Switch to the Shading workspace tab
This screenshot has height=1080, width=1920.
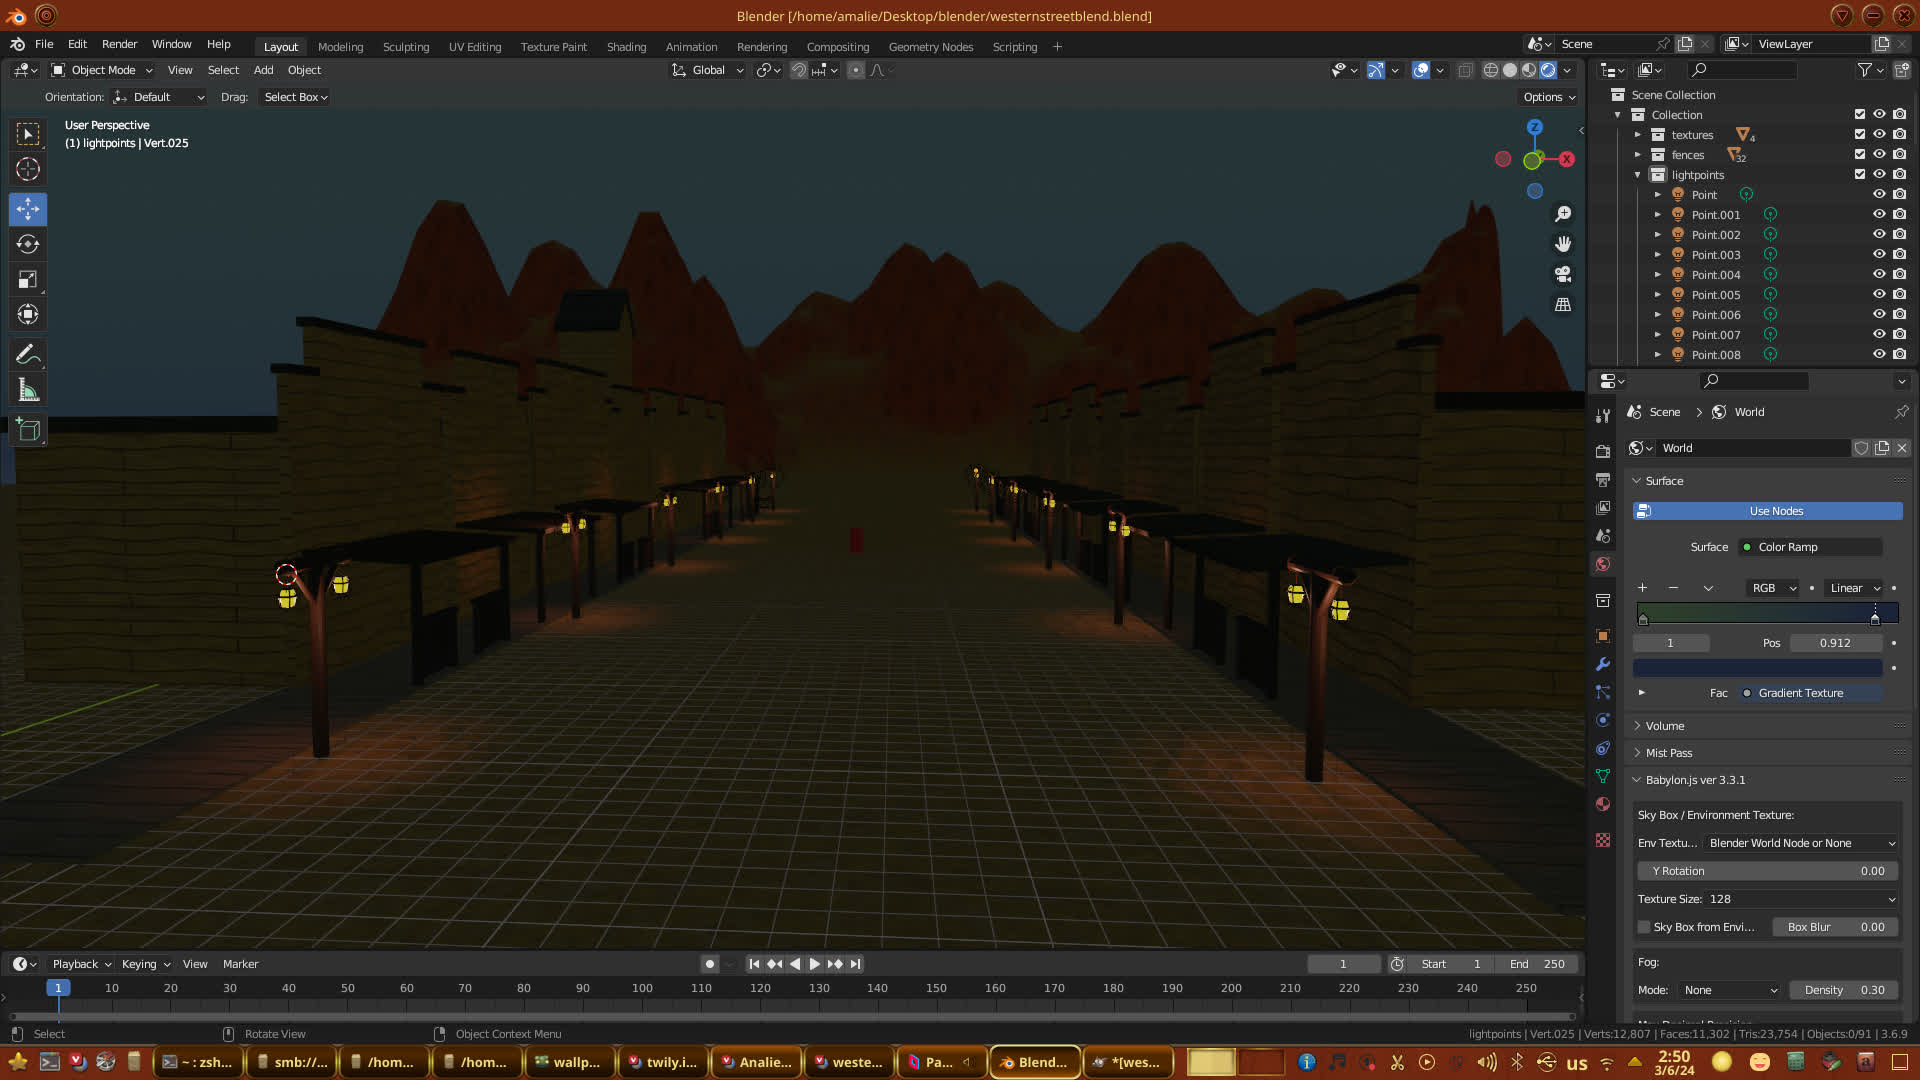click(626, 47)
